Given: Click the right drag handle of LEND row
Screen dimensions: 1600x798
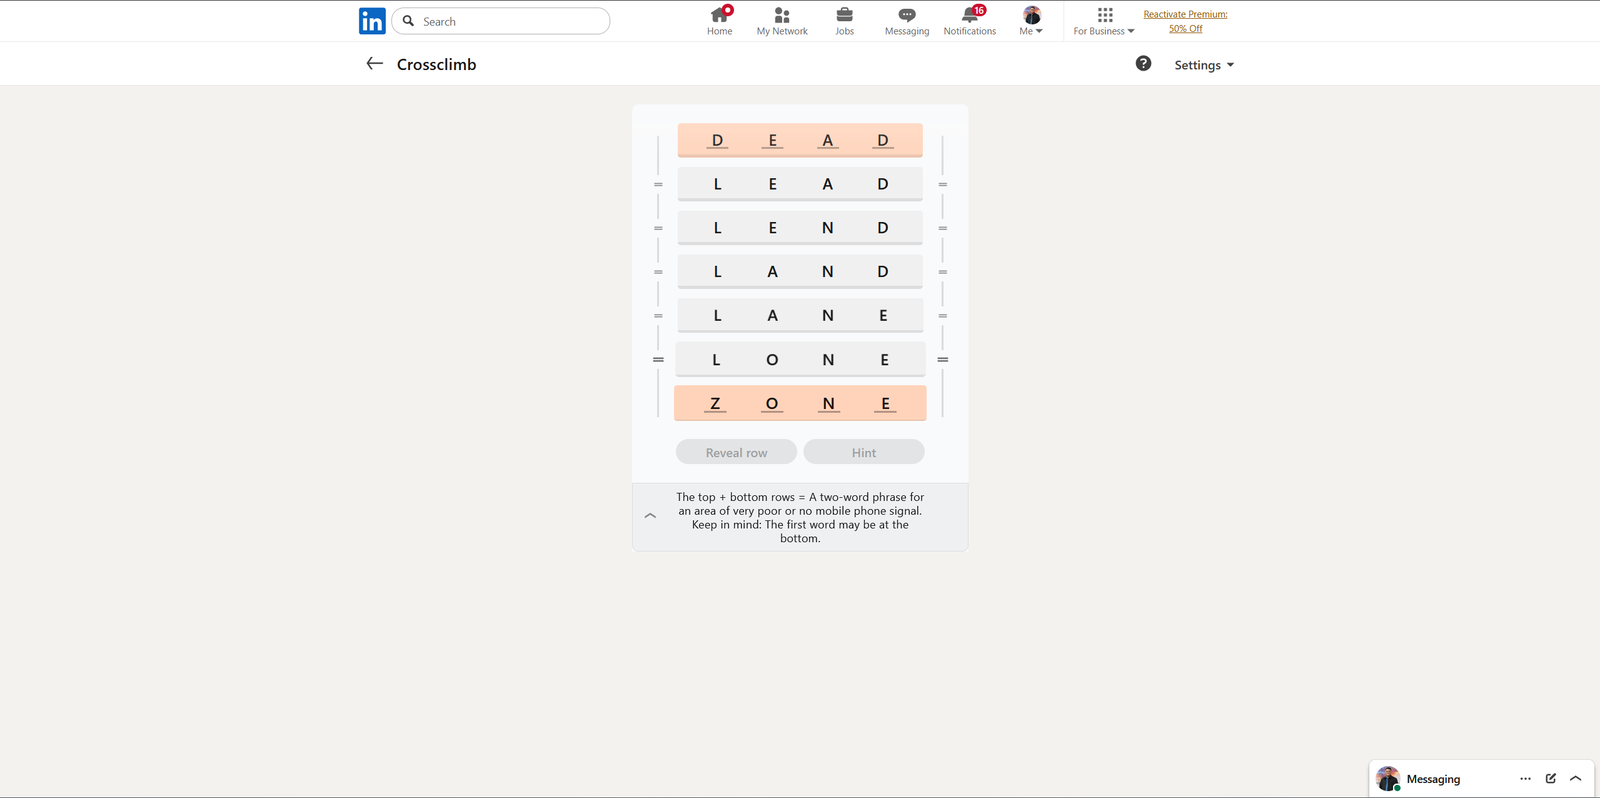Looking at the screenshot, I should pos(943,228).
